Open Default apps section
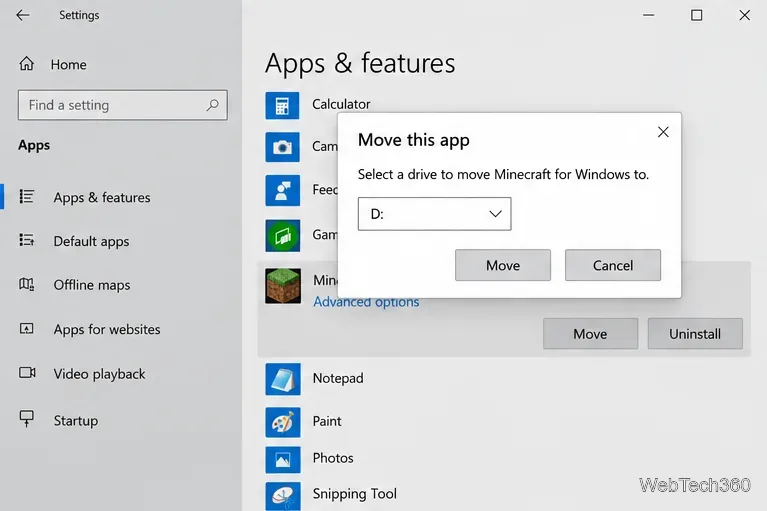The width and height of the screenshot is (767, 511). point(91,241)
